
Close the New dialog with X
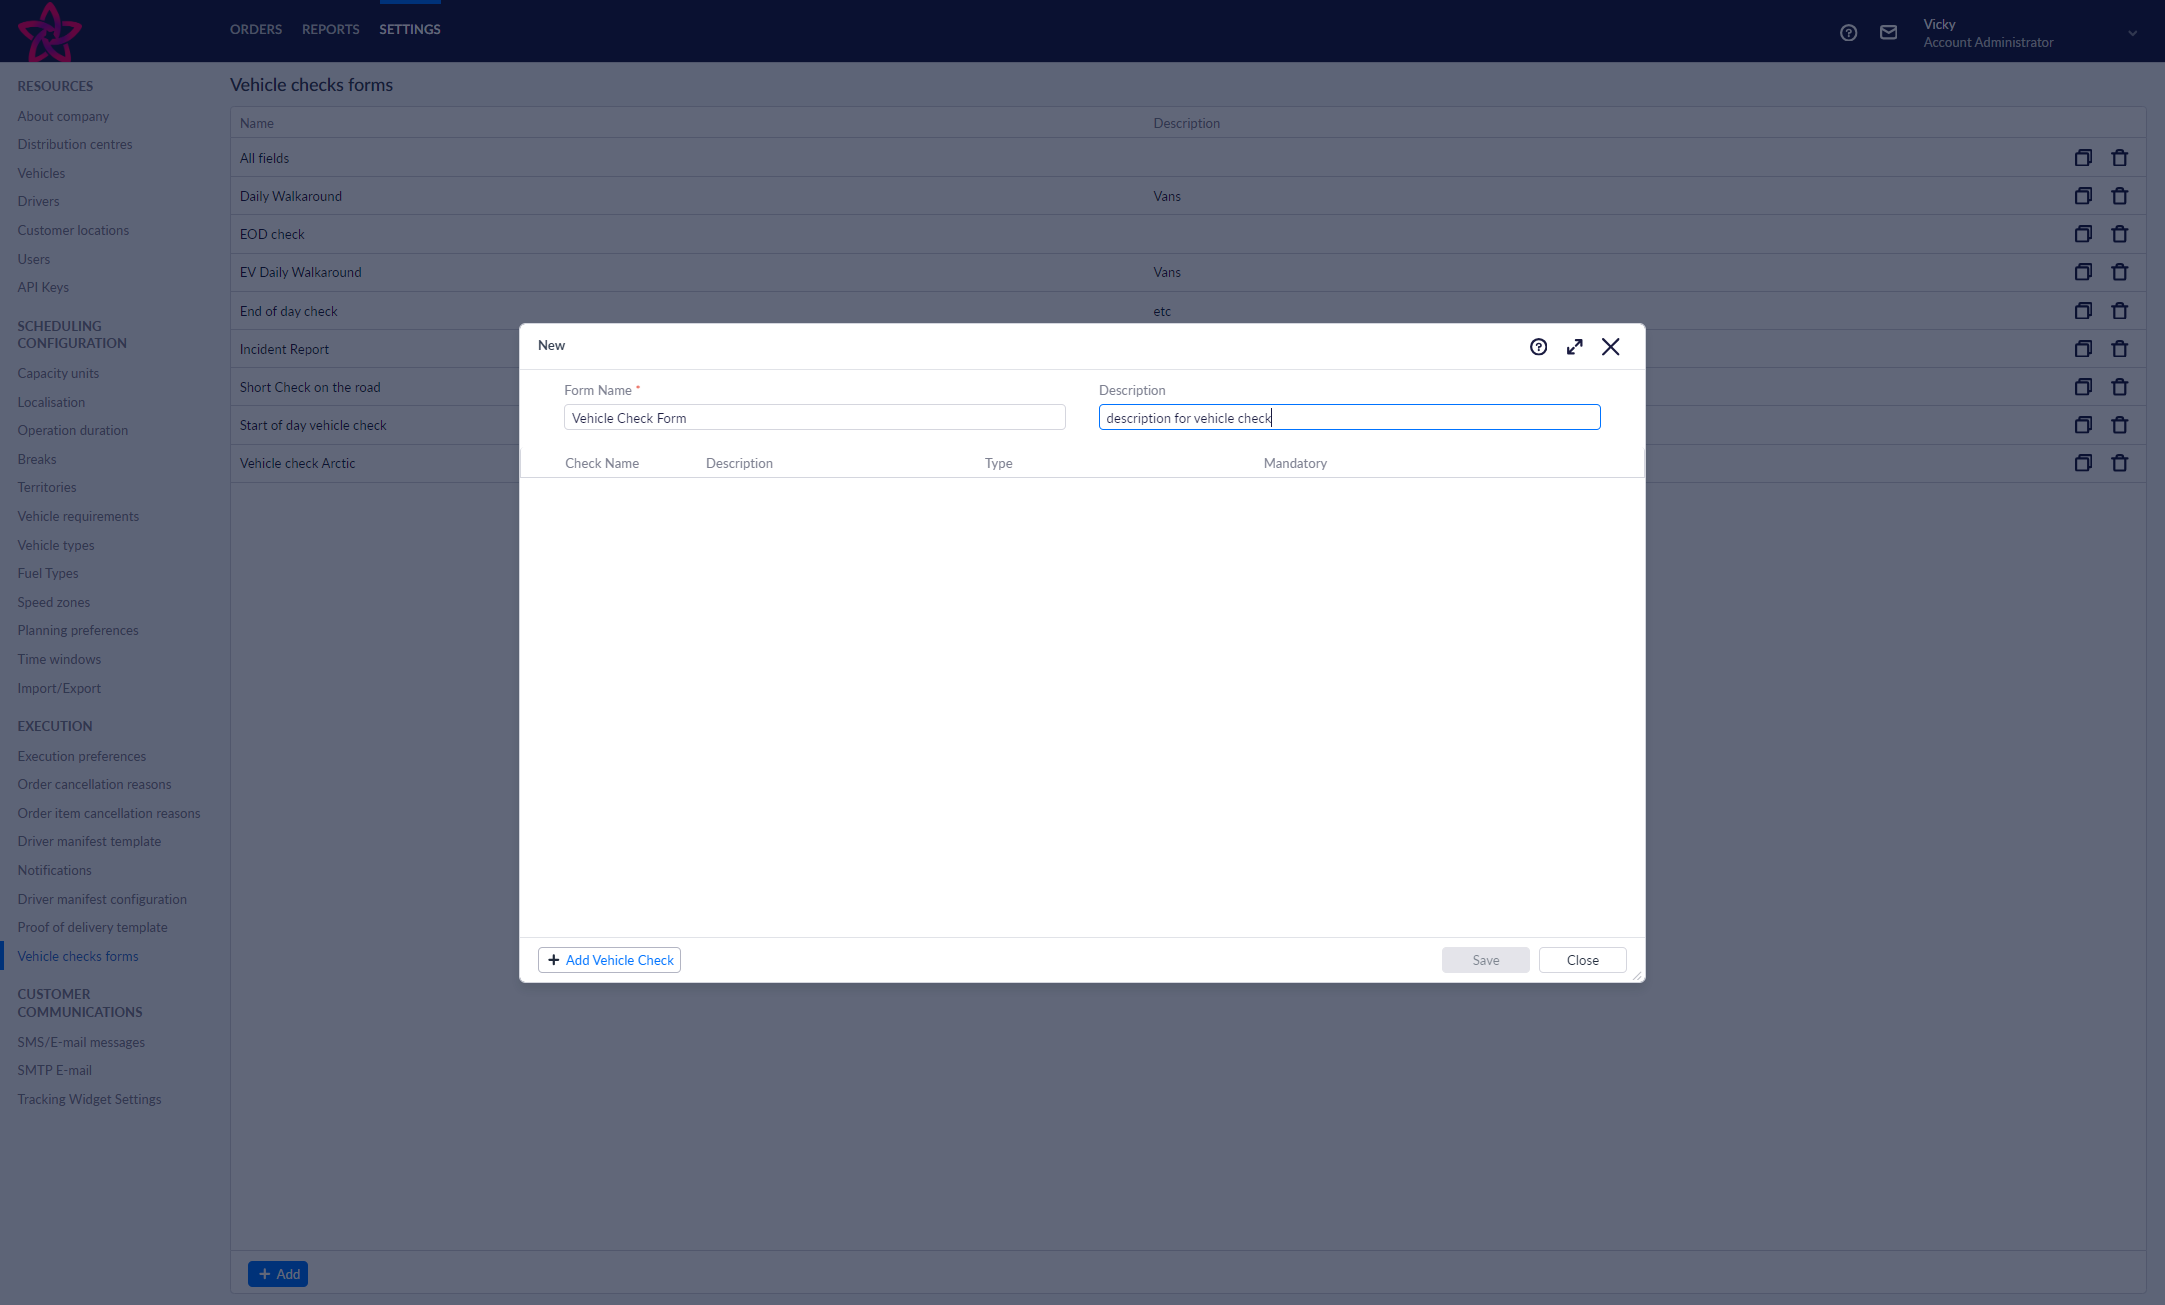coord(1611,347)
